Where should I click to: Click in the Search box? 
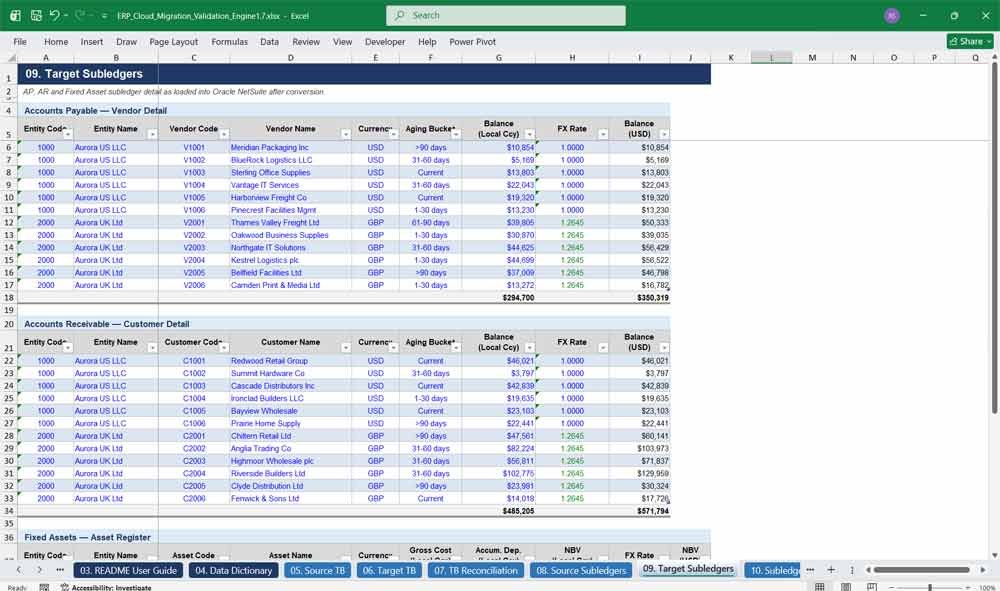506,15
